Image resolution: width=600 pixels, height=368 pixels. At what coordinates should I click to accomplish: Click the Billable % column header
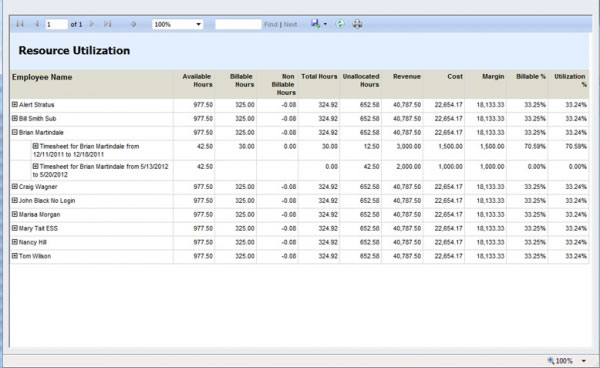pyautogui.click(x=531, y=77)
